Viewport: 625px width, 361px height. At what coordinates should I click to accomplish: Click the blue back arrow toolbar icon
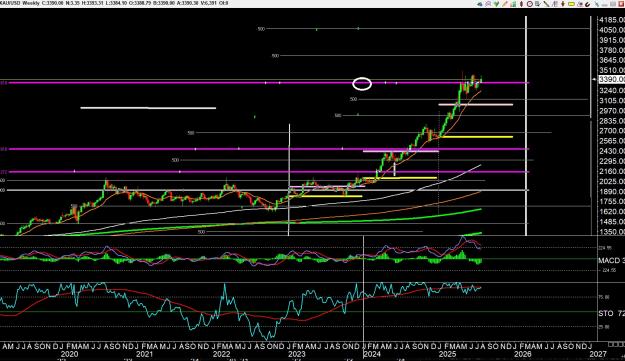pos(480,4)
